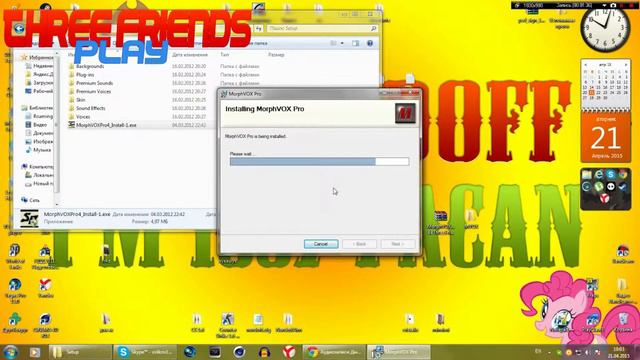Open Yandex browser on the taskbar

coord(289,351)
